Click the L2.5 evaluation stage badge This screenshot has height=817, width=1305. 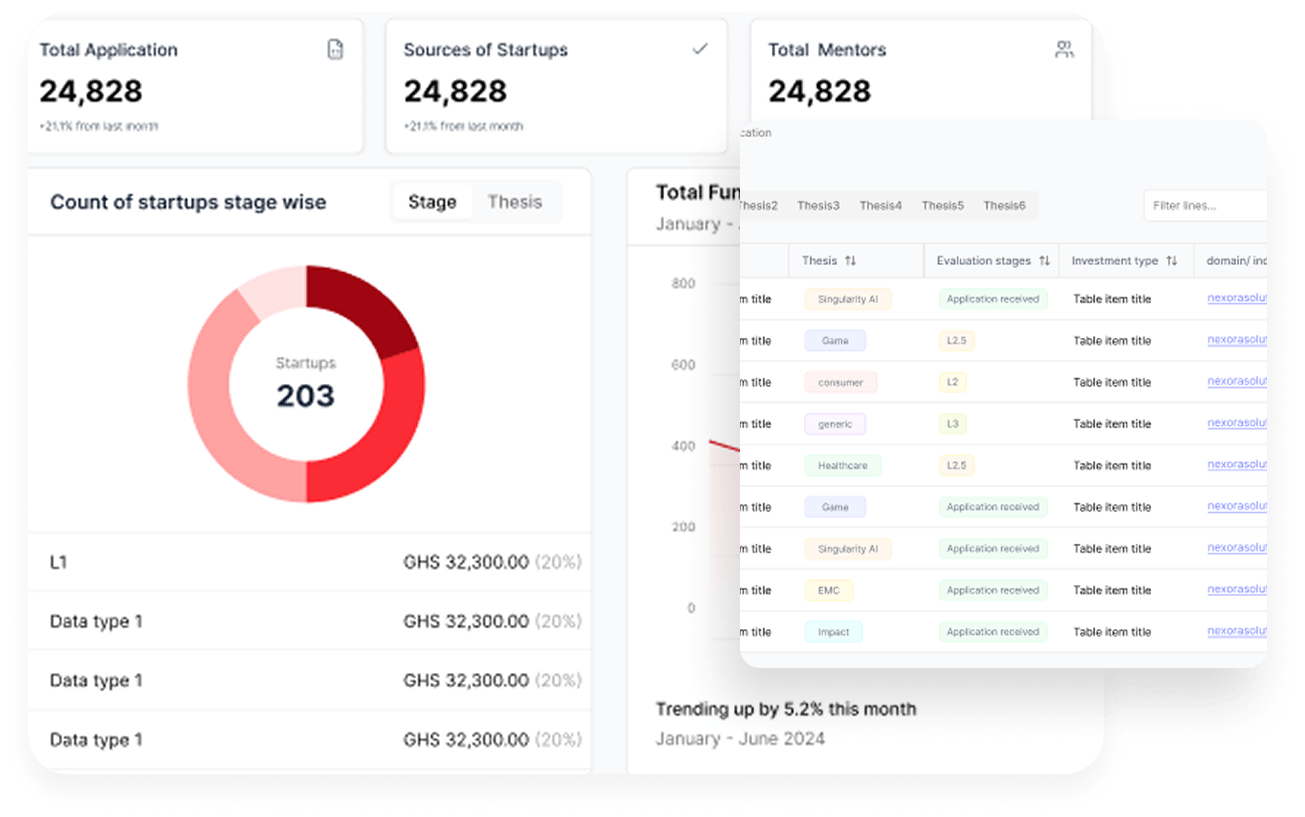(x=955, y=340)
